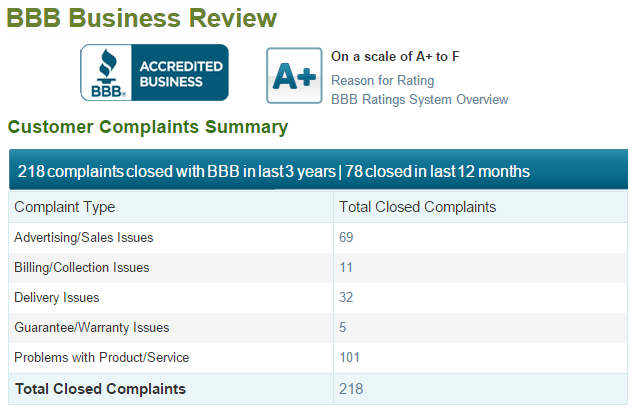Click the BBB torch logo
635x409 pixels.
pyautogui.click(x=107, y=73)
